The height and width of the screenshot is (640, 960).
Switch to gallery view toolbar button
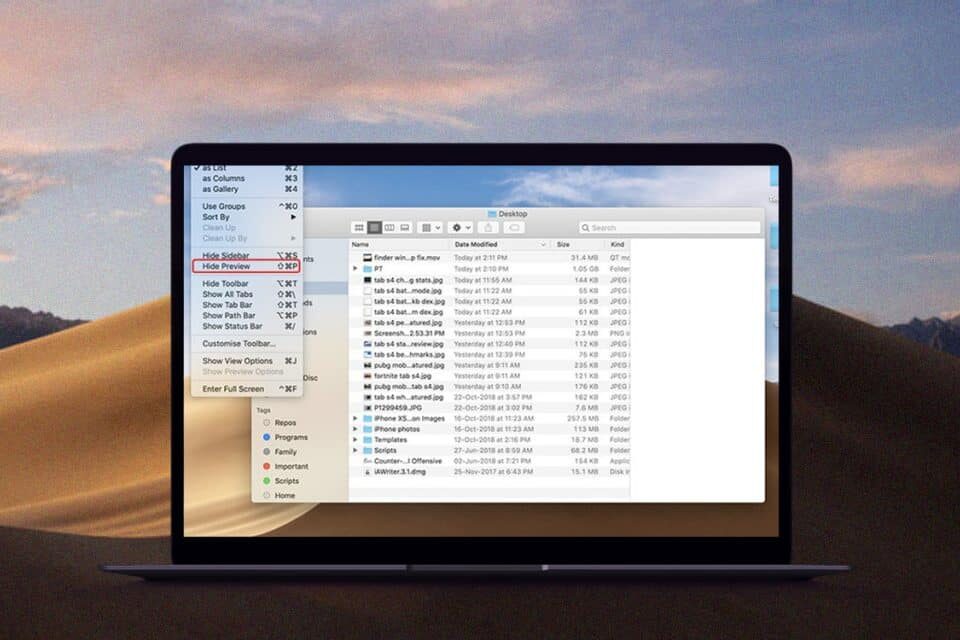(404, 228)
